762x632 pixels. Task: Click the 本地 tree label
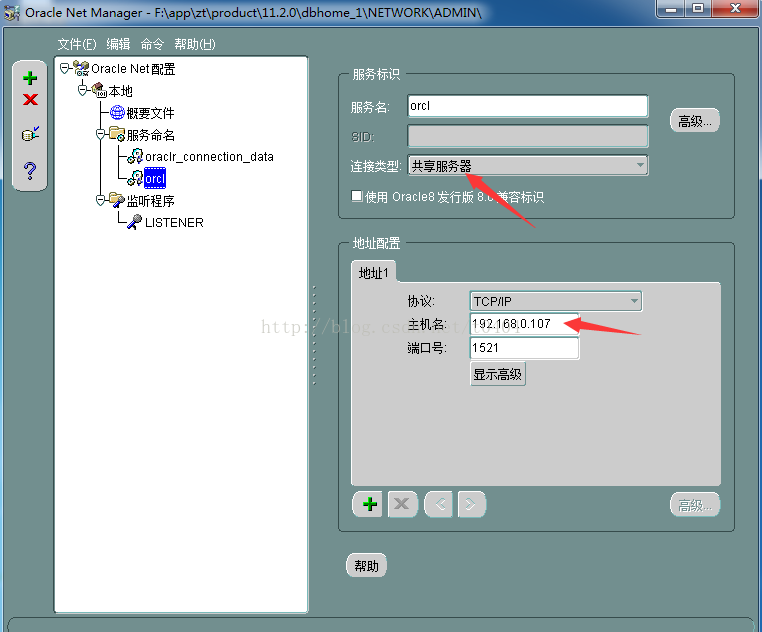[120, 91]
